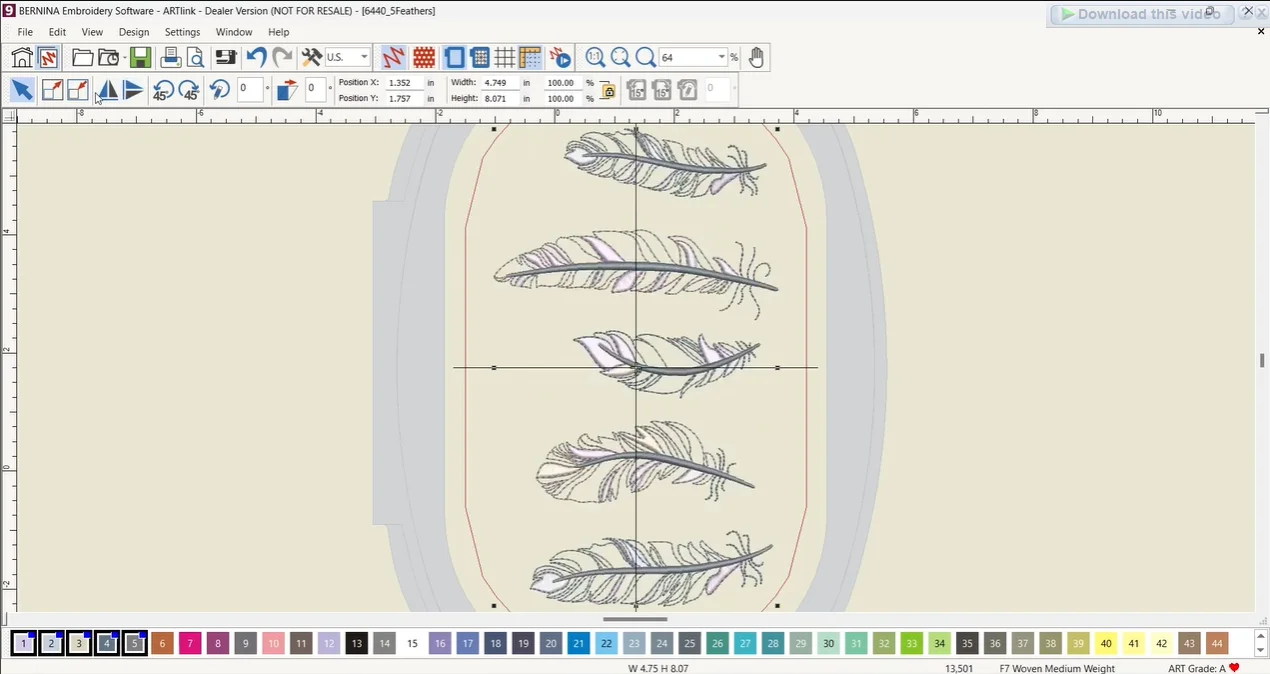Open the View menu
The width and height of the screenshot is (1270, 674).
92,32
